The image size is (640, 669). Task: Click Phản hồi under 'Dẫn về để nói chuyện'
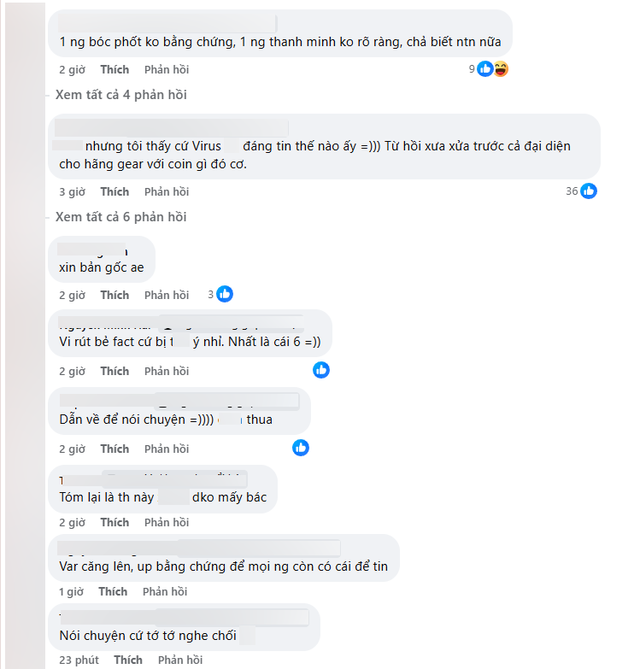[x=166, y=449]
